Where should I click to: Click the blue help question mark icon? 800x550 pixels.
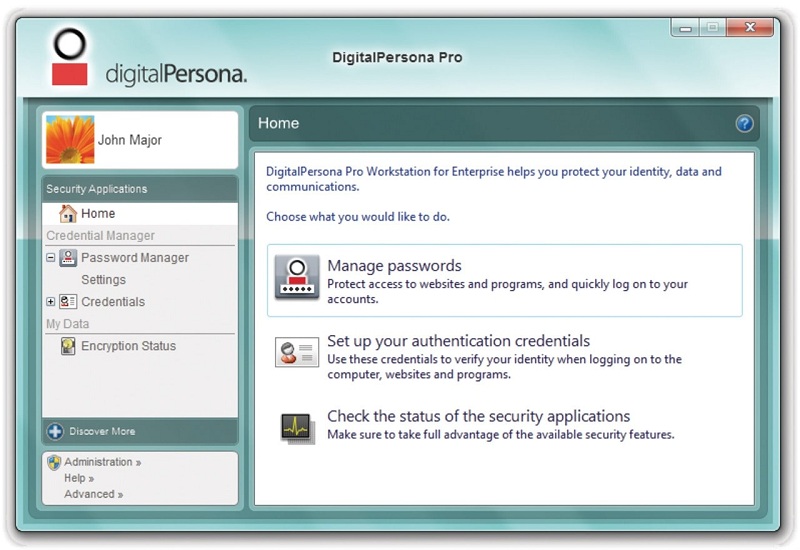pos(744,124)
